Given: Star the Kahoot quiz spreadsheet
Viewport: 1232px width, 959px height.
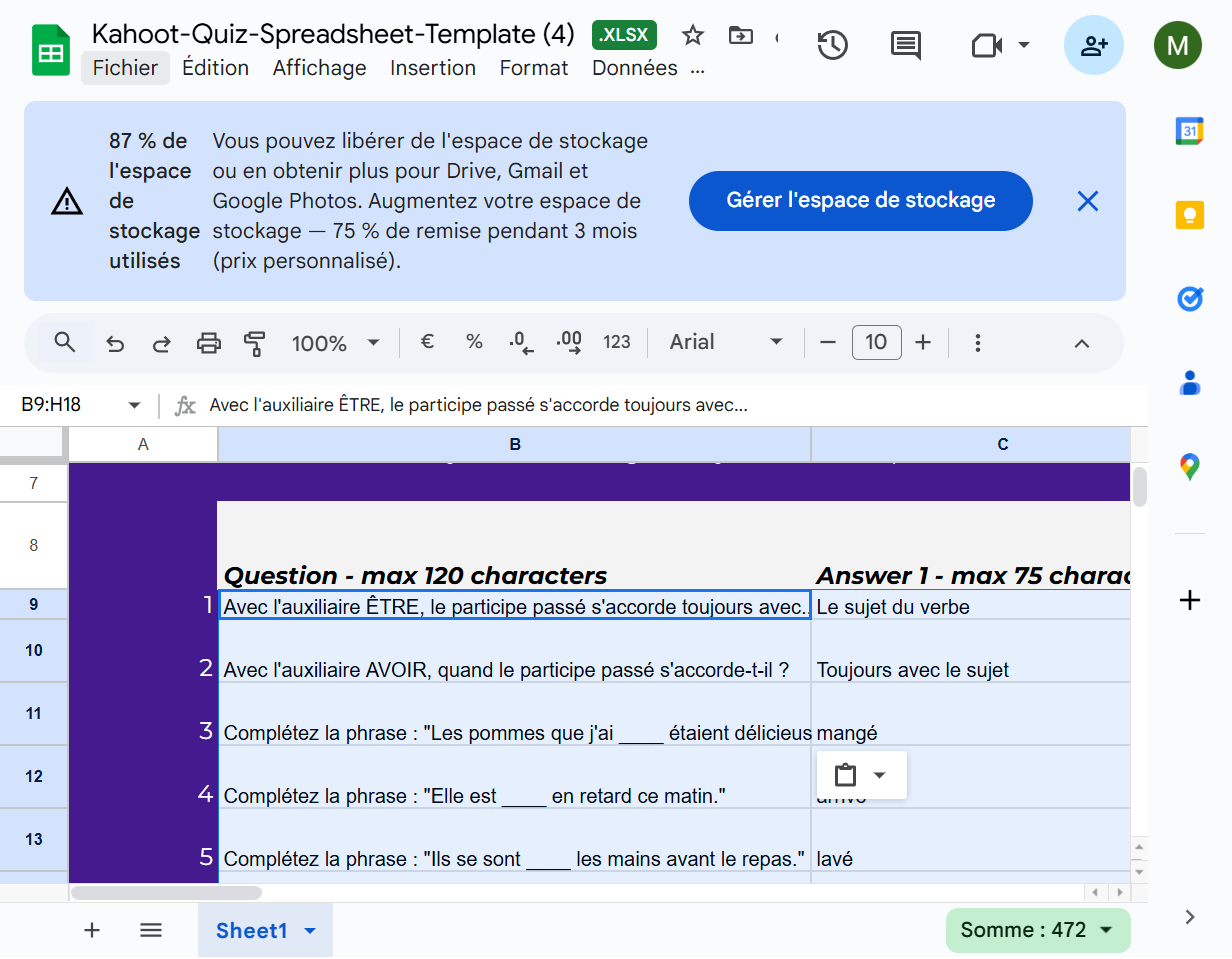Looking at the screenshot, I should (x=692, y=36).
